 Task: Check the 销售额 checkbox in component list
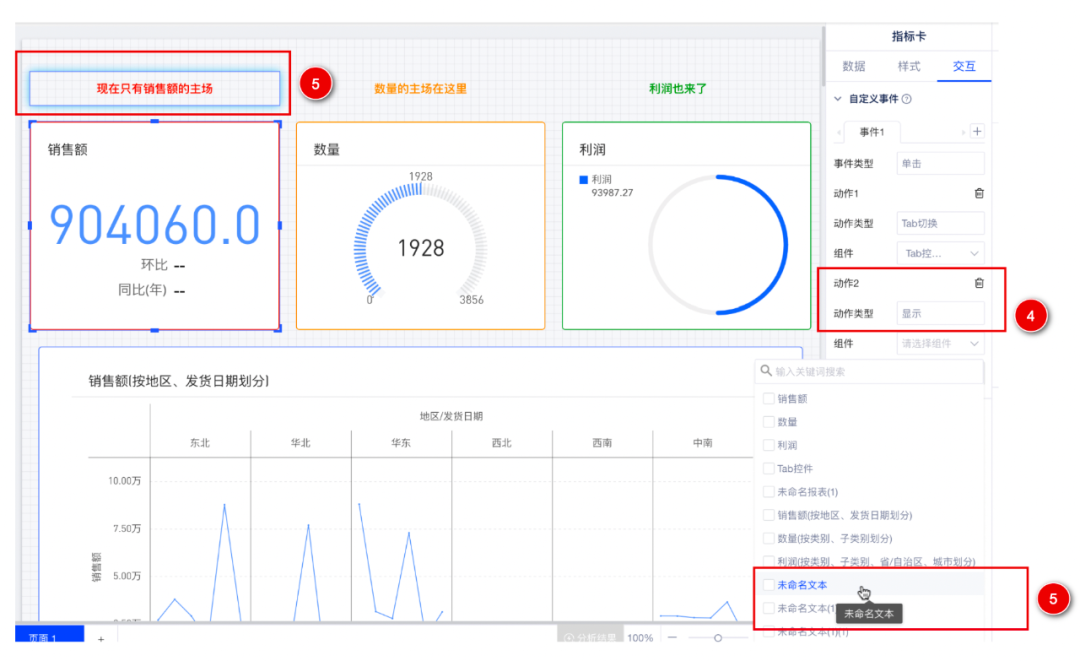(768, 399)
